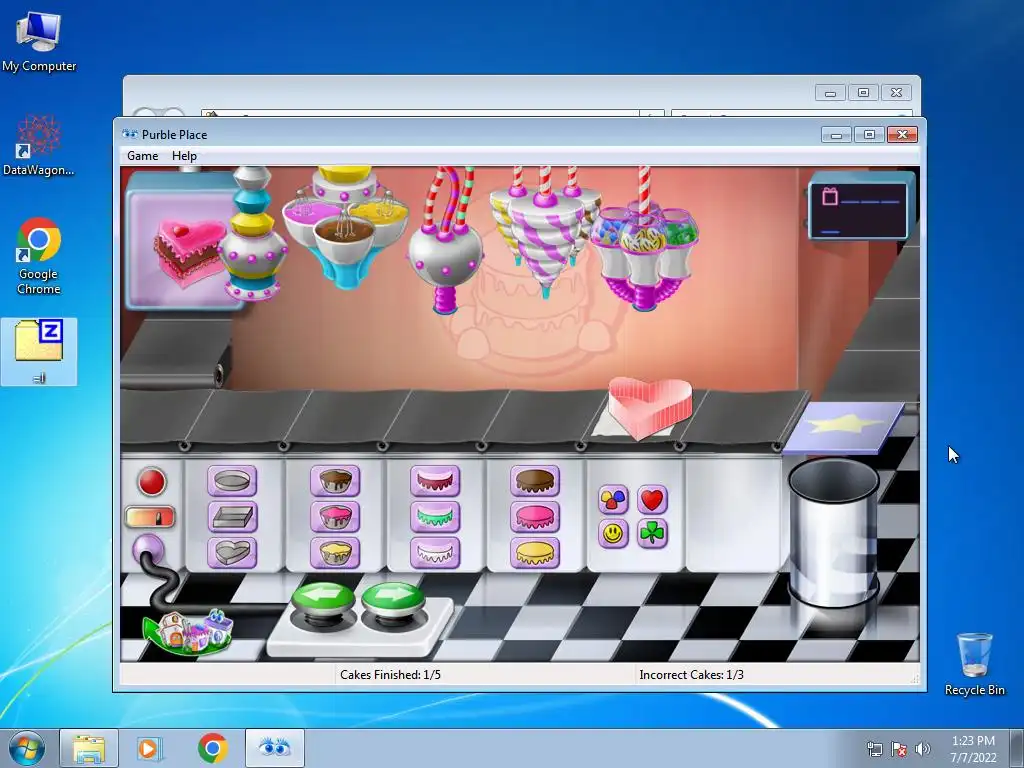Toggle the orange flame switch

click(x=150, y=517)
